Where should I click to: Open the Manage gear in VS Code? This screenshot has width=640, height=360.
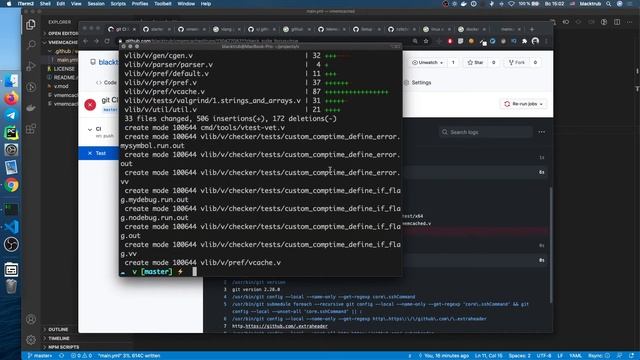click(x=31, y=339)
